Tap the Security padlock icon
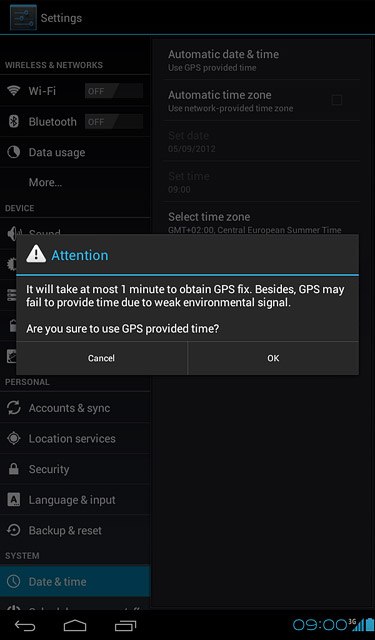Viewport: 375px width, 640px height. pyautogui.click(x=14, y=469)
